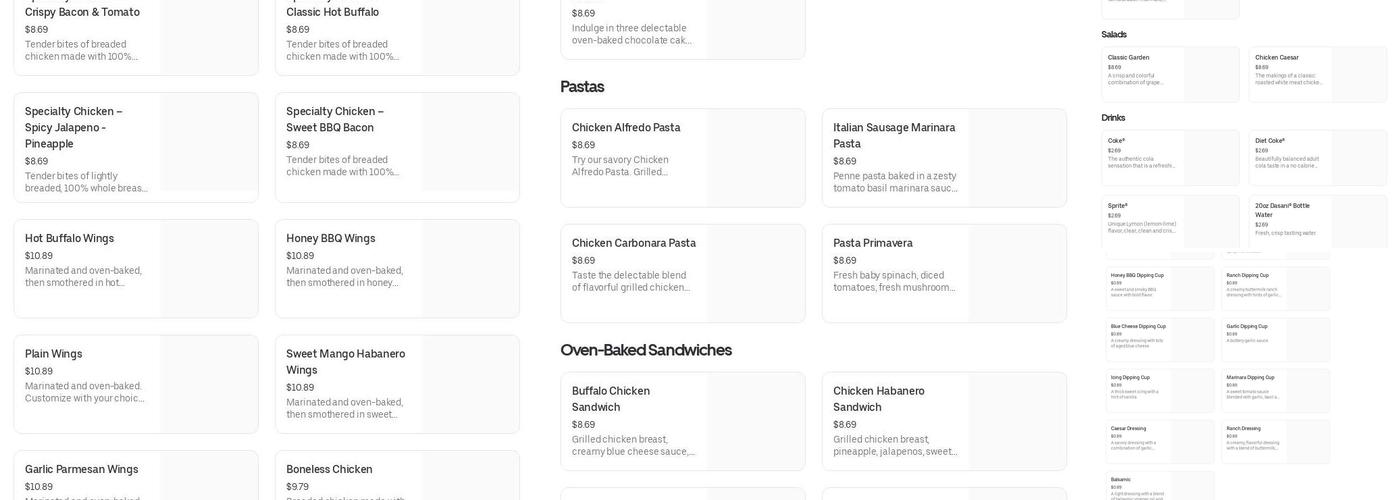The width and height of the screenshot is (1400, 500).
Task: Select the Italian Sausage Marinara Pasta
Action: [x=944, y=158]
